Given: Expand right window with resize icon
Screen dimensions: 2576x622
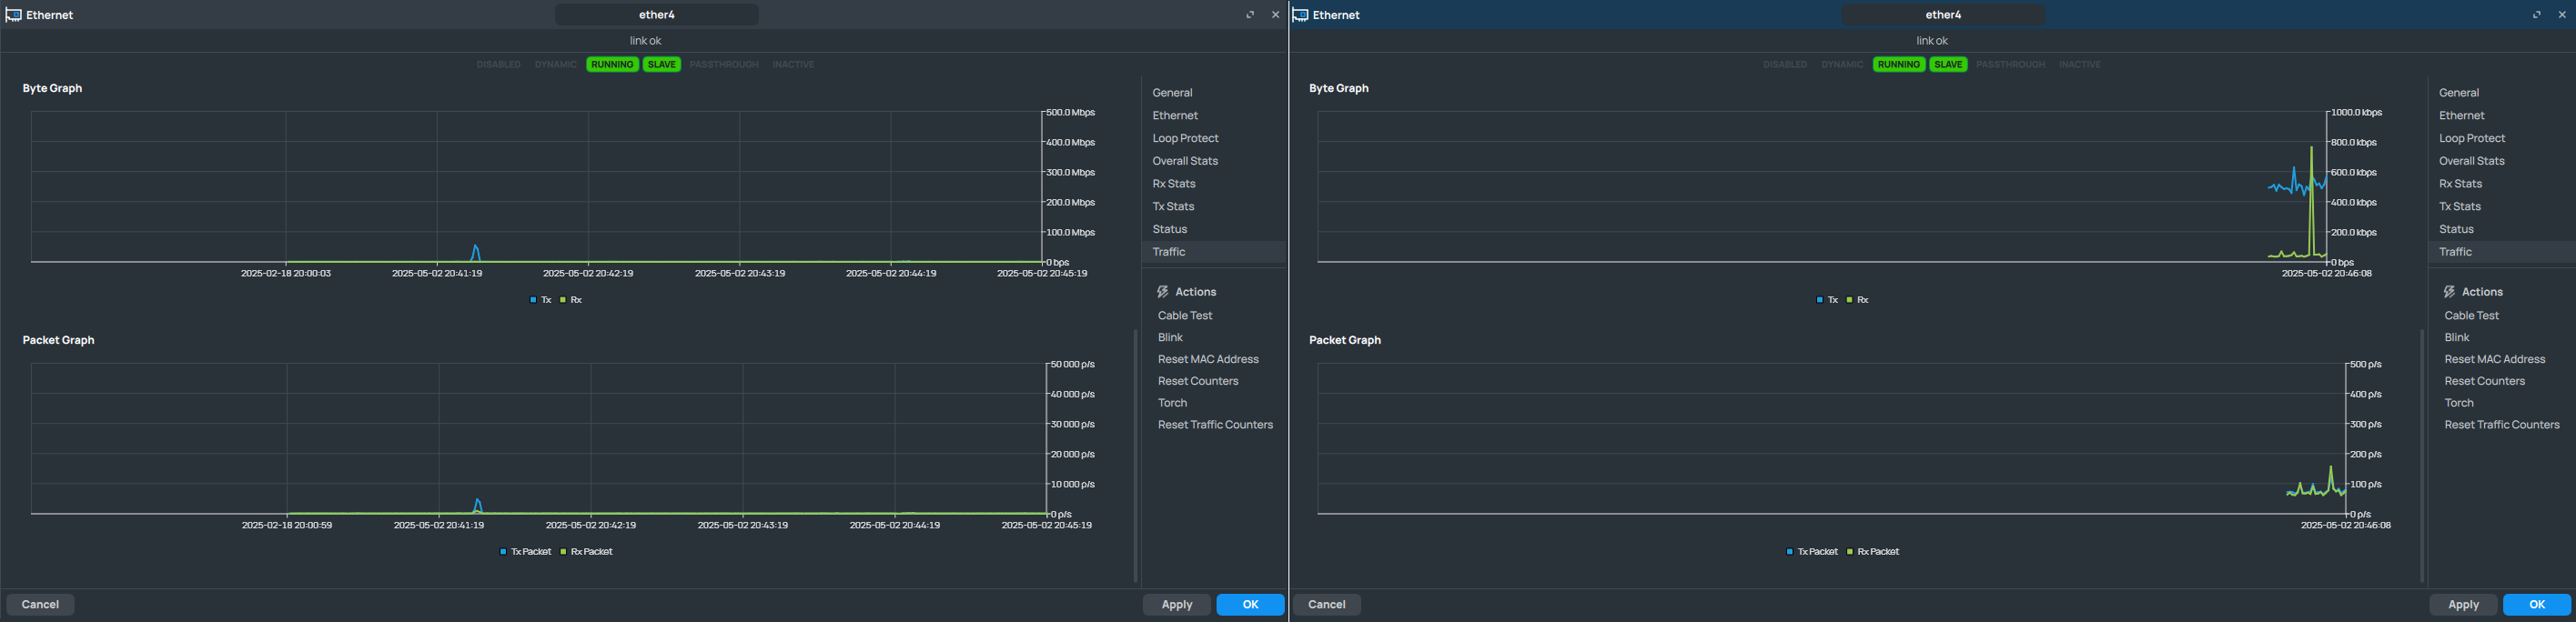Looking at the screenshot, I should coord(2537,15).
